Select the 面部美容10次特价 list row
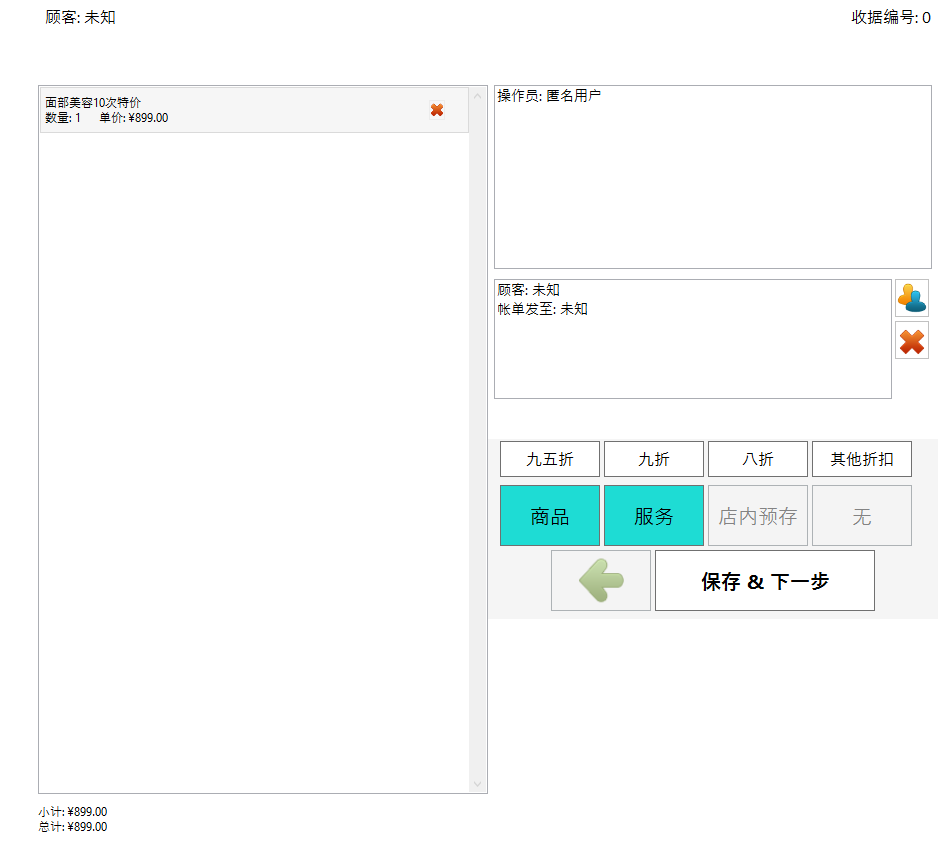The height and width of the screenshot is (858, 952). tap(254, 110)
